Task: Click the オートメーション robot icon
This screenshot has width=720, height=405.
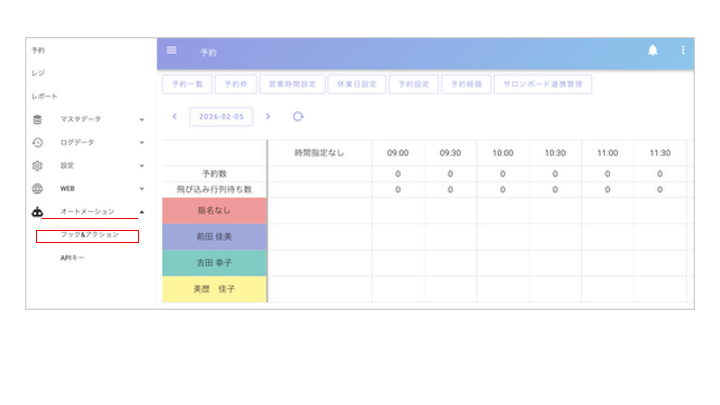Action: (x=37, y=212)
